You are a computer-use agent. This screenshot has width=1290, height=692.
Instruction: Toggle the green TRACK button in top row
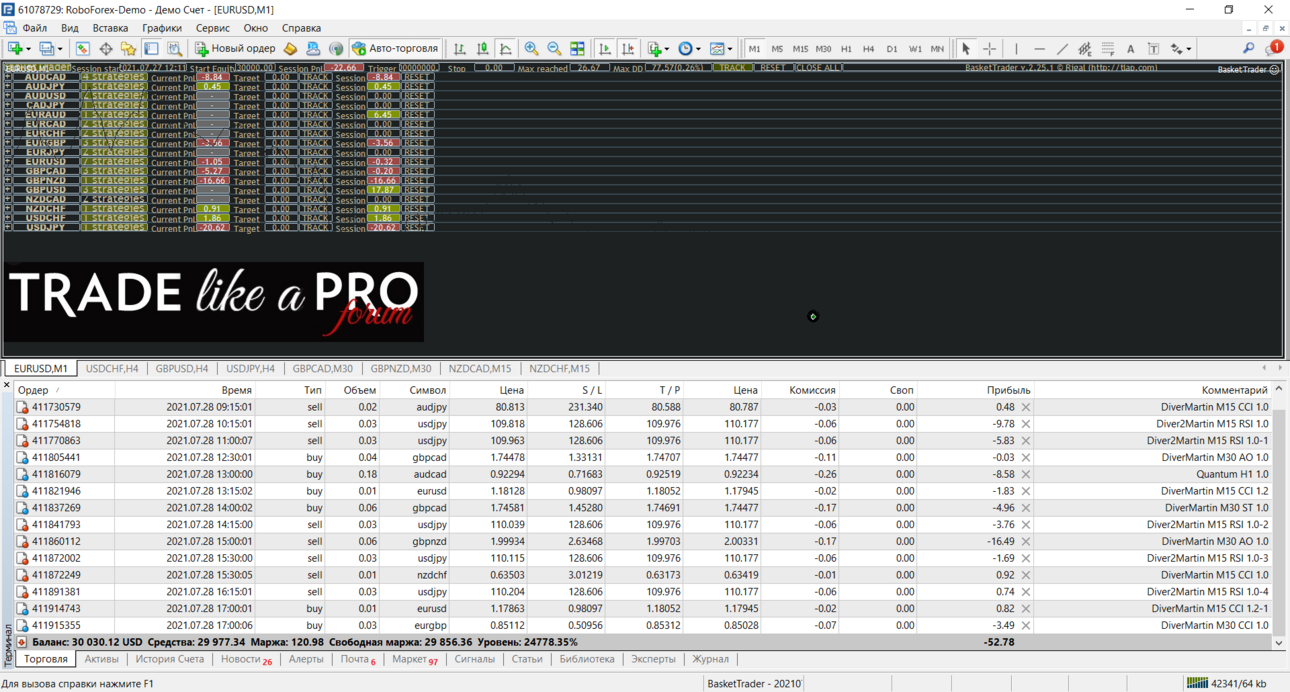pyautogui.click(x=732, y=68)
